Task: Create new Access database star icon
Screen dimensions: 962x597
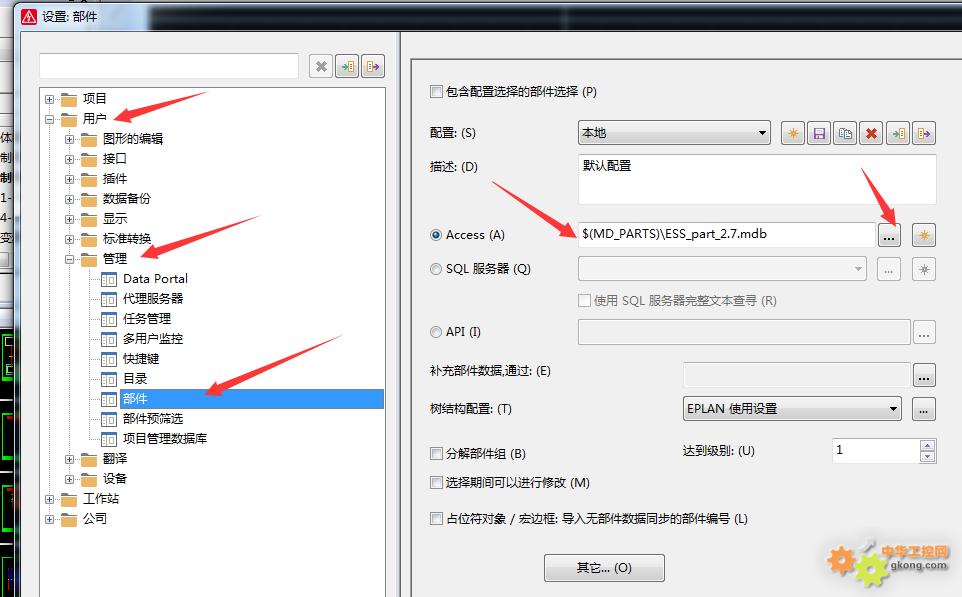Action: pyautogui.click(x=924, y=235)
